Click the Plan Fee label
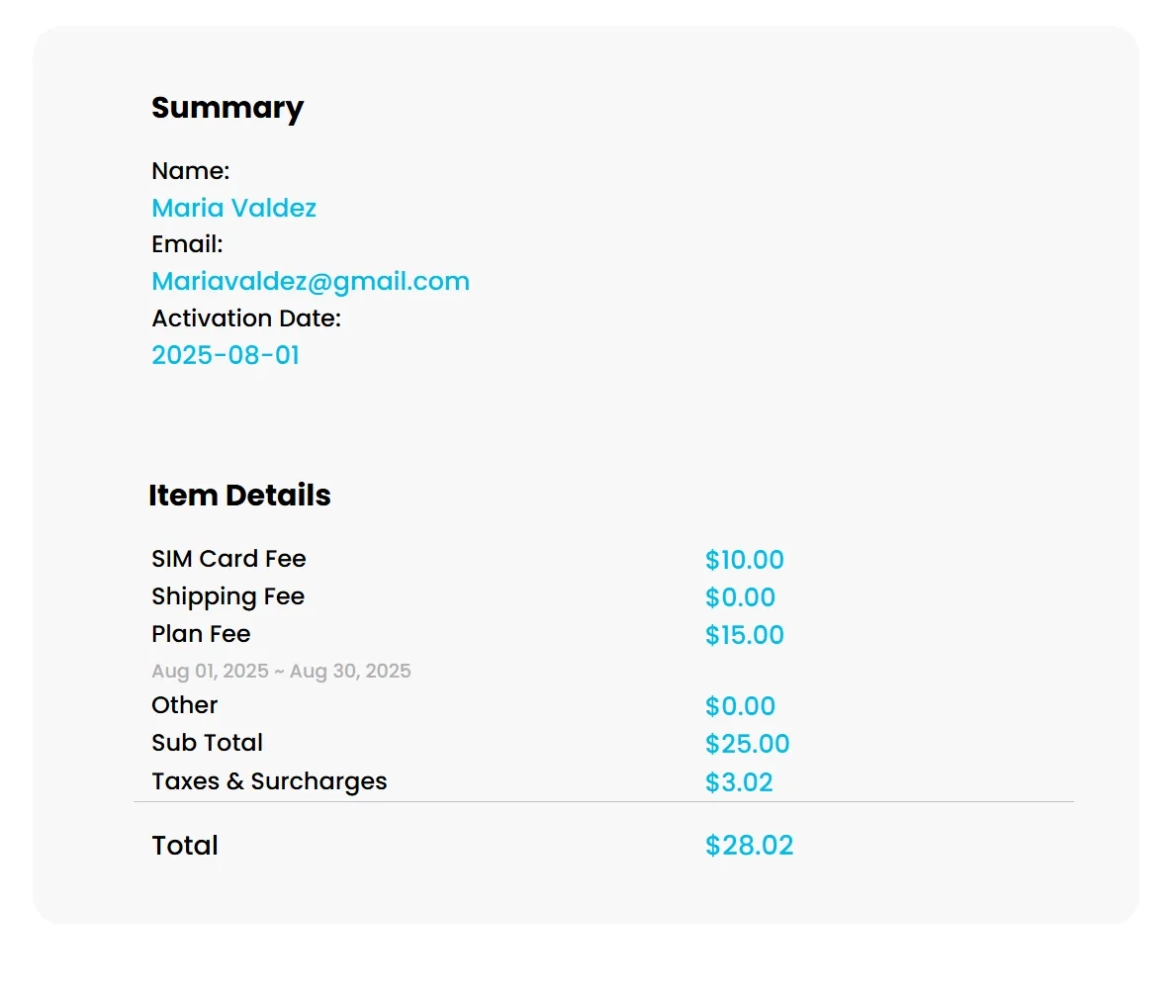 (201, 634)
